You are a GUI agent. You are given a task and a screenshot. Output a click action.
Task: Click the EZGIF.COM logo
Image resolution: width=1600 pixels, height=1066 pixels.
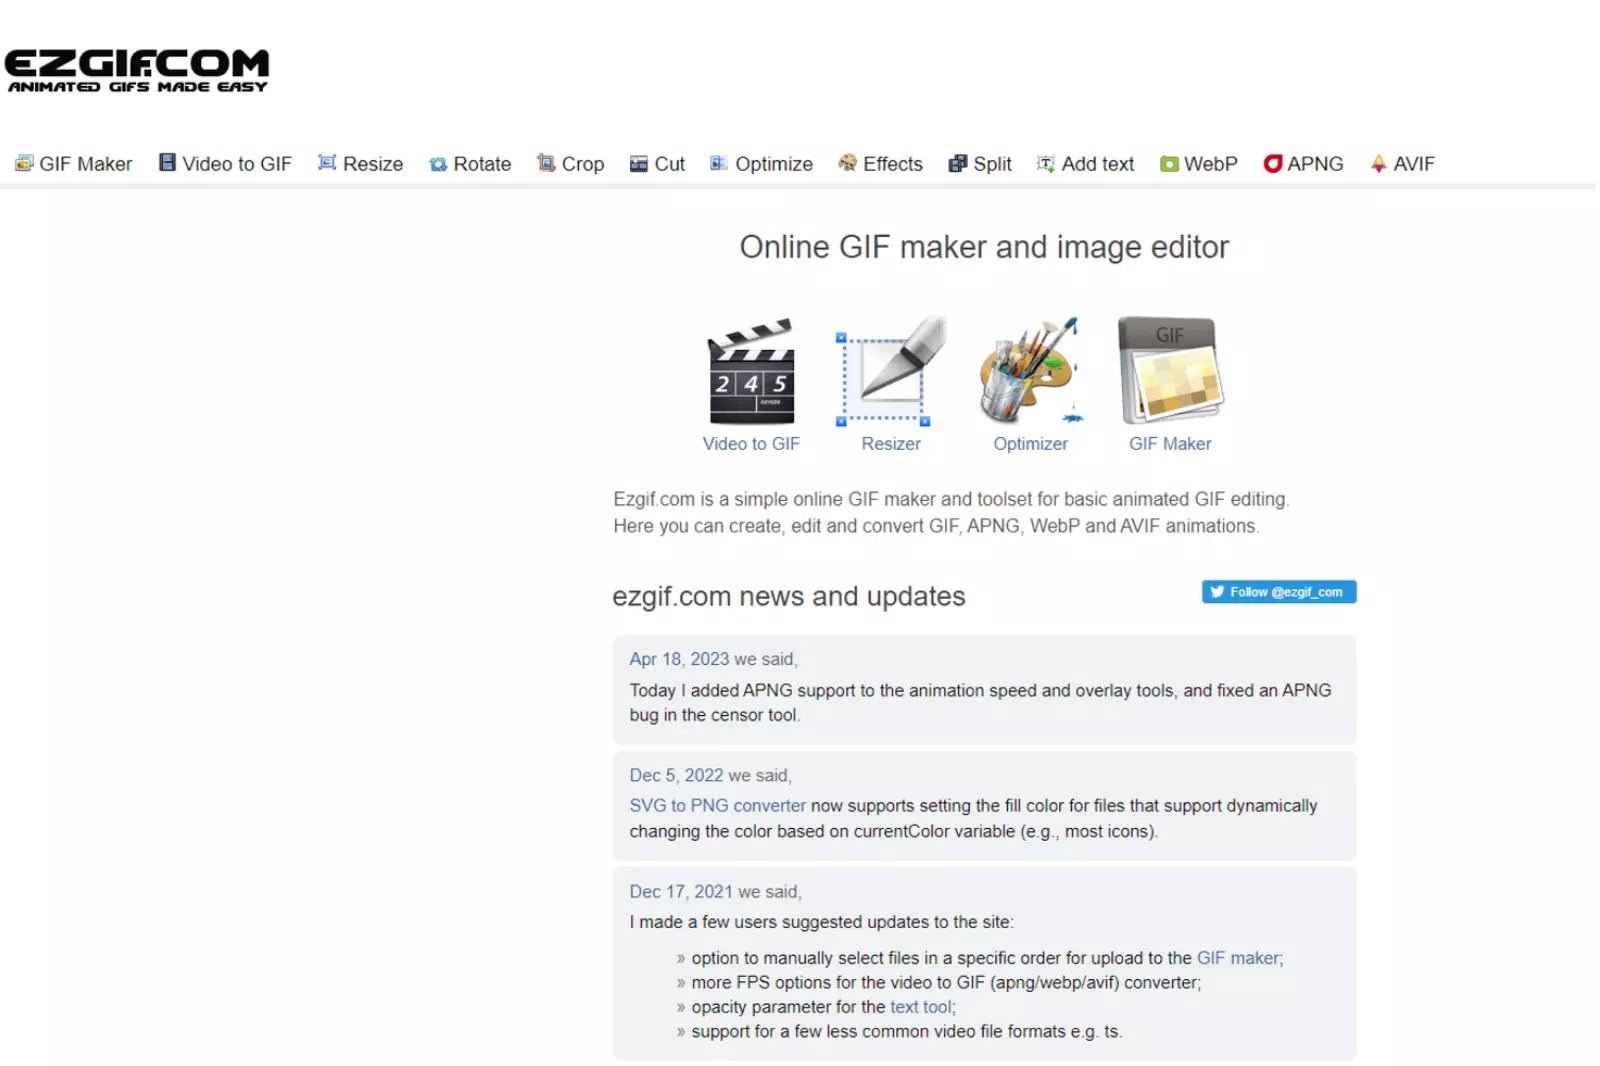point(137,70)
